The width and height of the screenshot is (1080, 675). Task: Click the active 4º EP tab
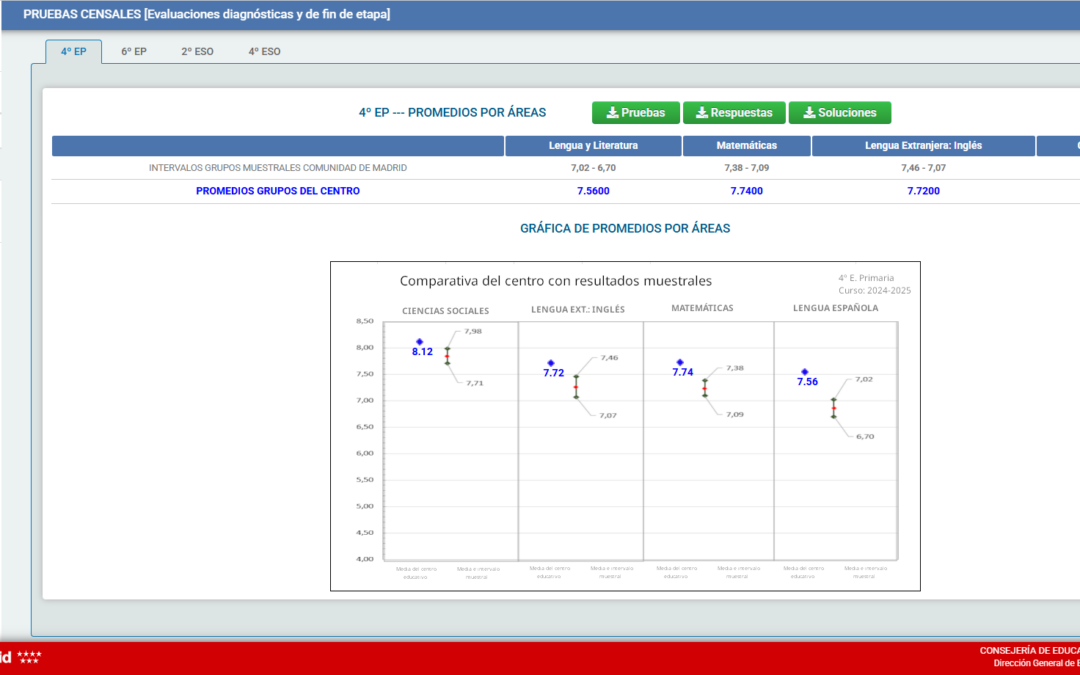coord(73,52)
